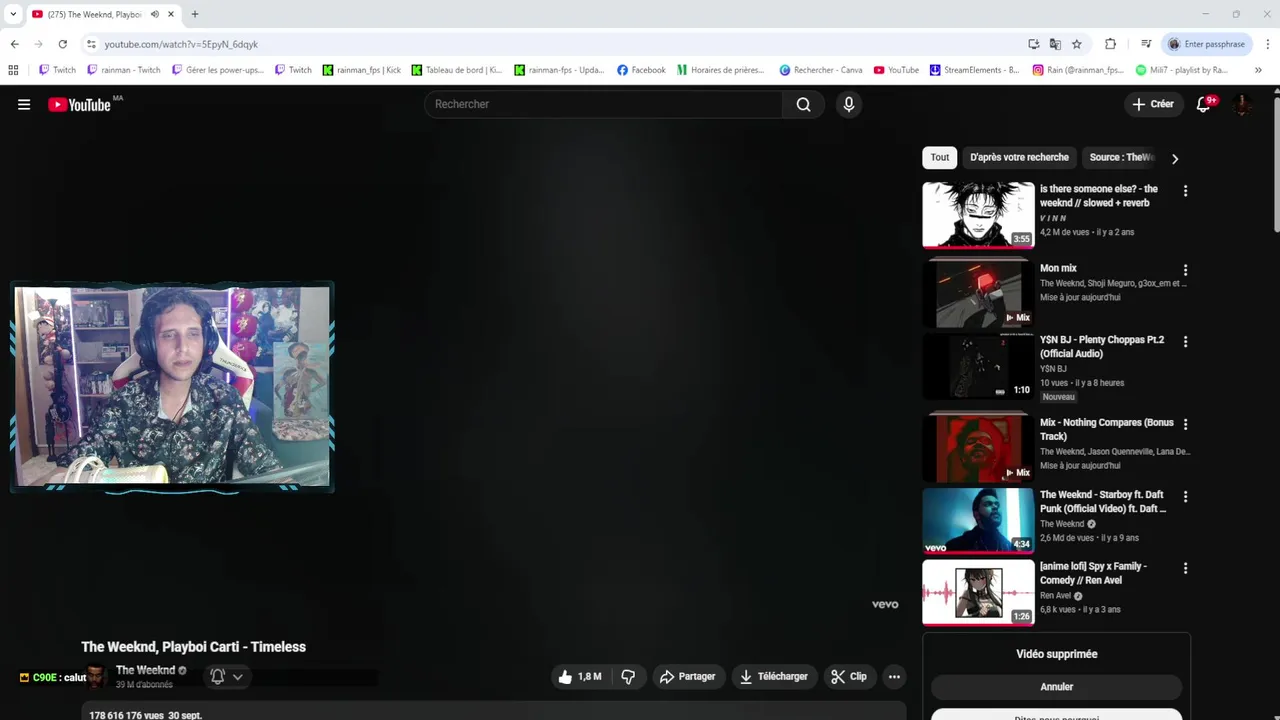Open The Weeknd channel name link

pos(145,670)
